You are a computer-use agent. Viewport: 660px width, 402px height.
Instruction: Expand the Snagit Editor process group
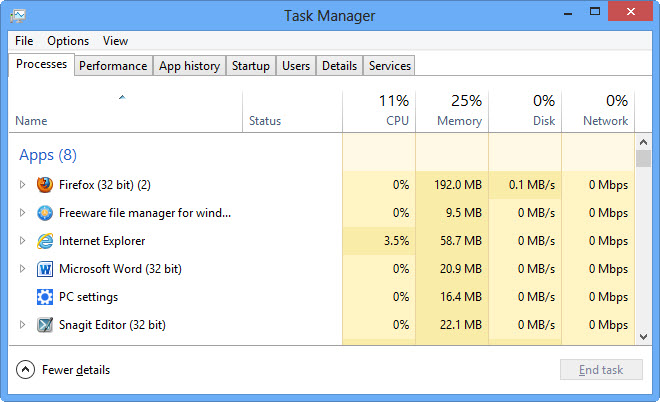pyautogui.click(x=22, y=324)
